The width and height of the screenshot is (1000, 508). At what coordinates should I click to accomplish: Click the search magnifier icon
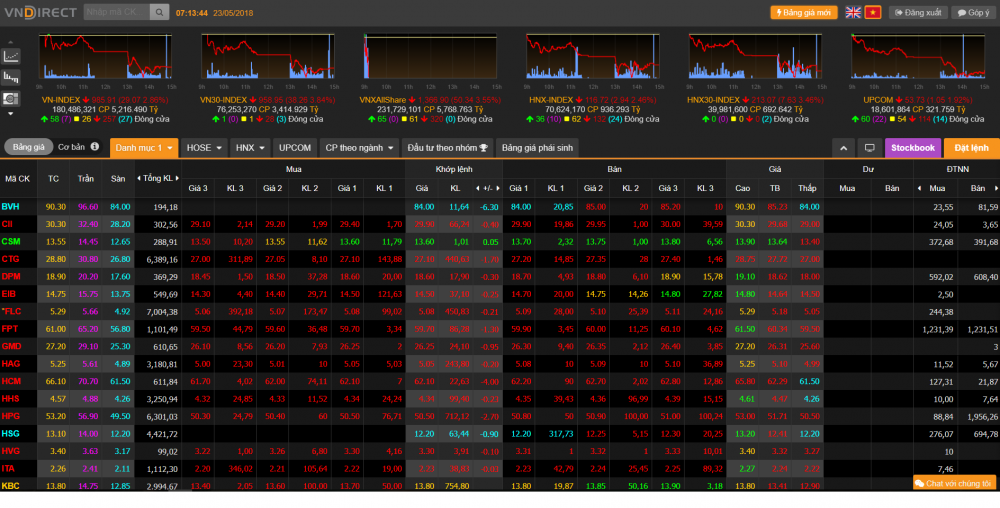tap(160, 12)
